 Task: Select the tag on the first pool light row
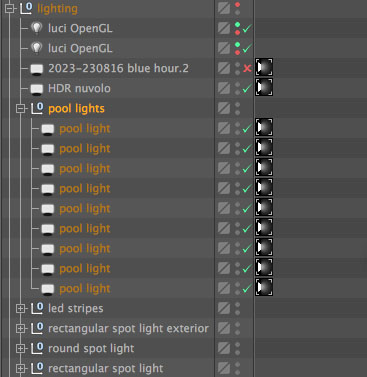tap(264, 127)
